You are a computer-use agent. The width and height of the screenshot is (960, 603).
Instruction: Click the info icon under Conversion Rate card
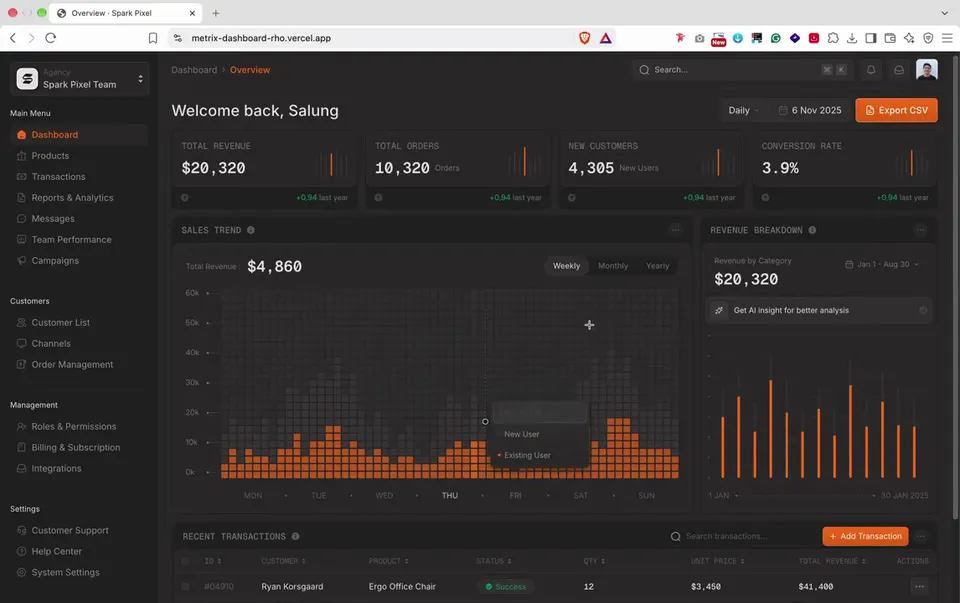[x=765, y=198]
